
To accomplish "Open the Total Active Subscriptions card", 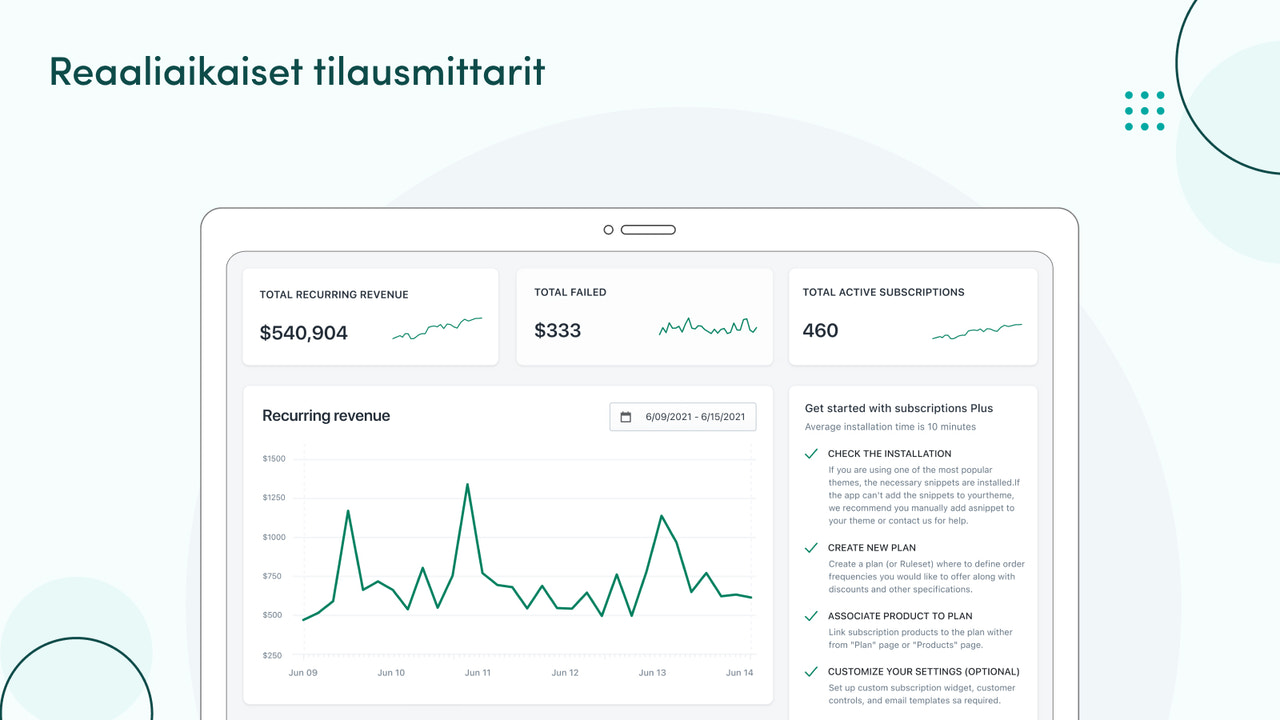I will 913,316.
